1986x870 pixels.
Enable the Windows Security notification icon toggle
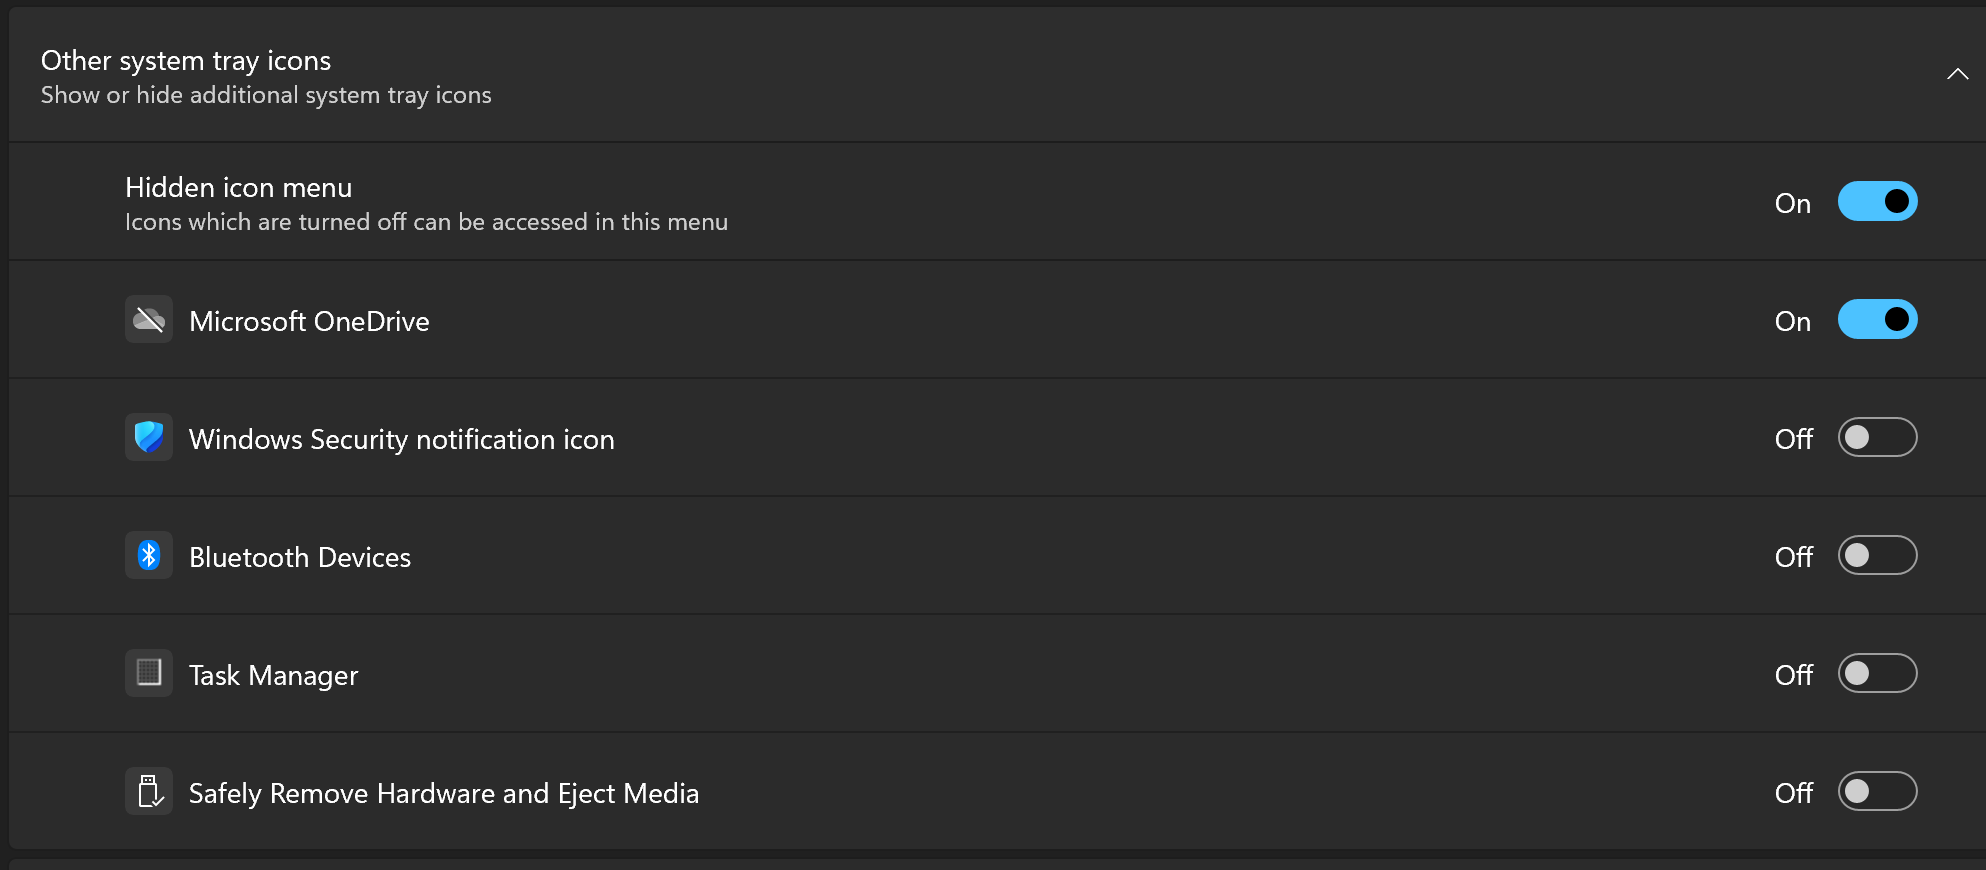click(1877, 438)
